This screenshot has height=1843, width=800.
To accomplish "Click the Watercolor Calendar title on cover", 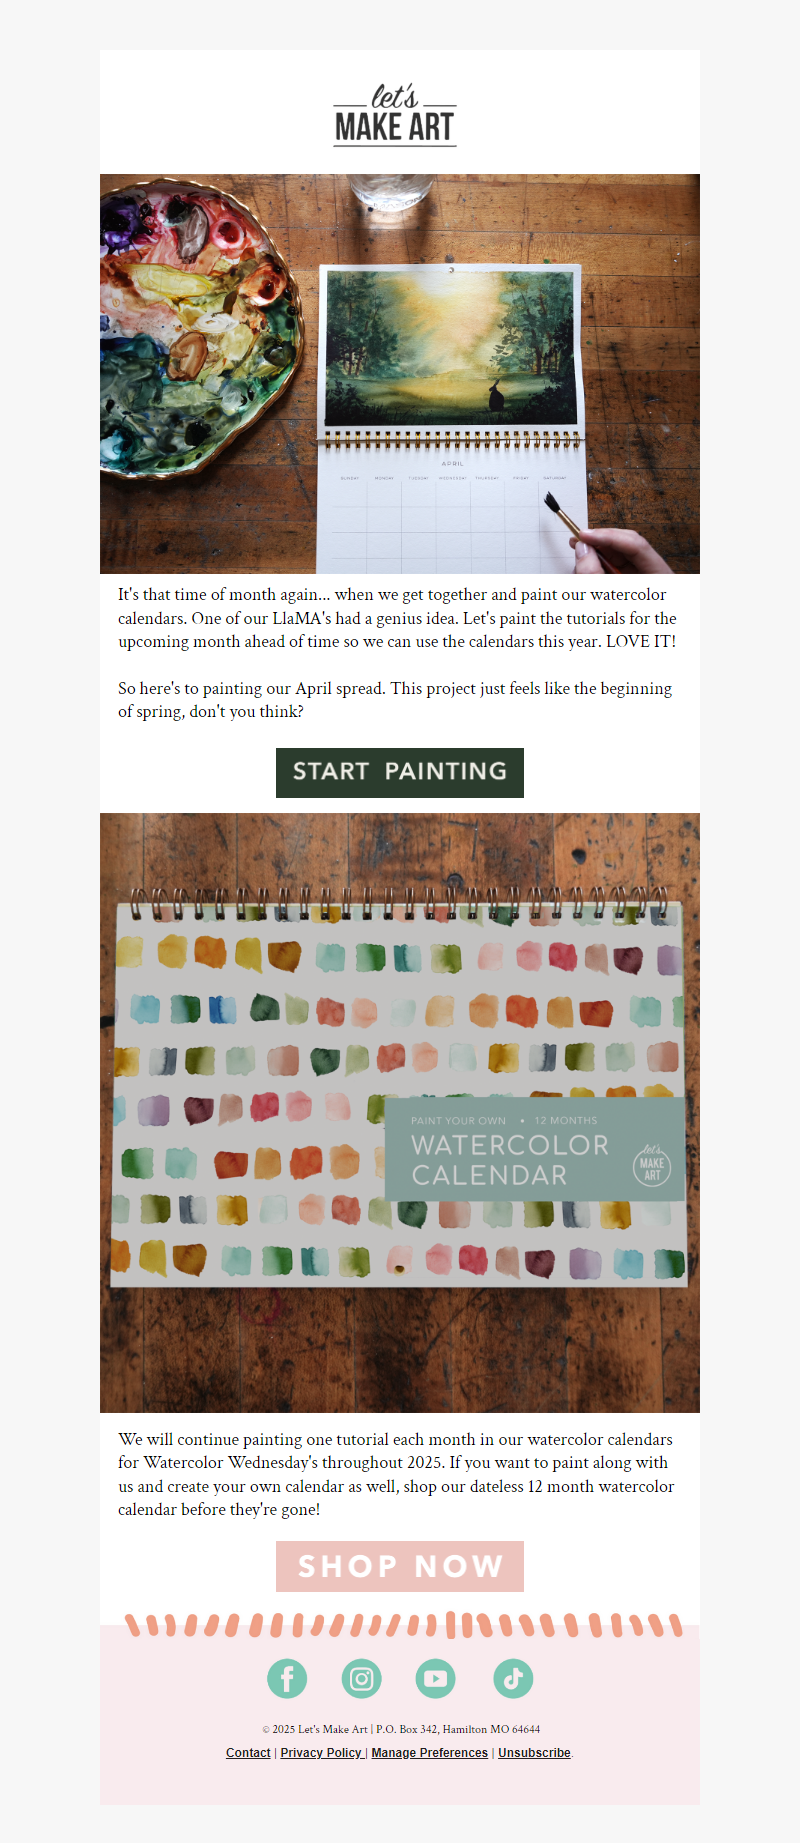I will coord(508,1160).
